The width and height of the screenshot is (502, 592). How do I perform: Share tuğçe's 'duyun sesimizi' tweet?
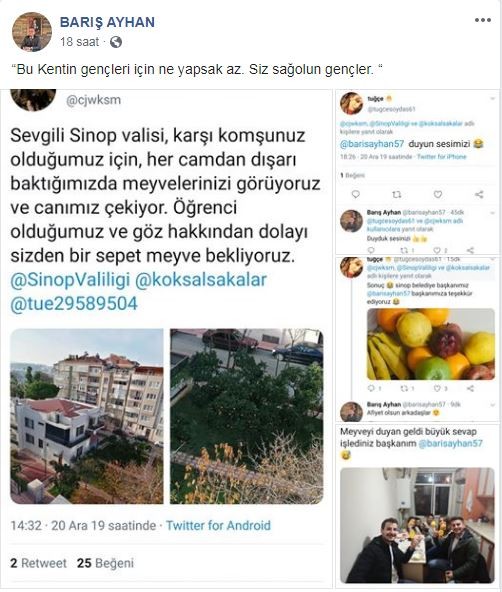(x=479, y=194)
